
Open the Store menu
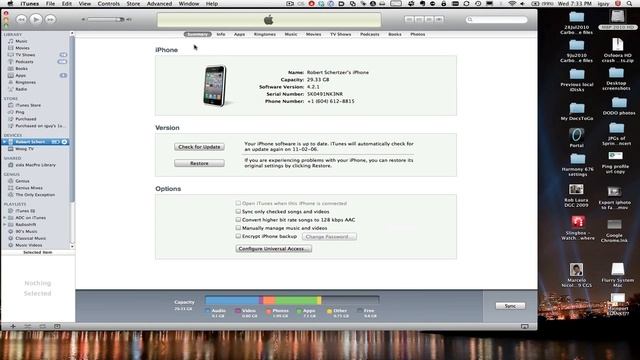(x=133, y=4)
